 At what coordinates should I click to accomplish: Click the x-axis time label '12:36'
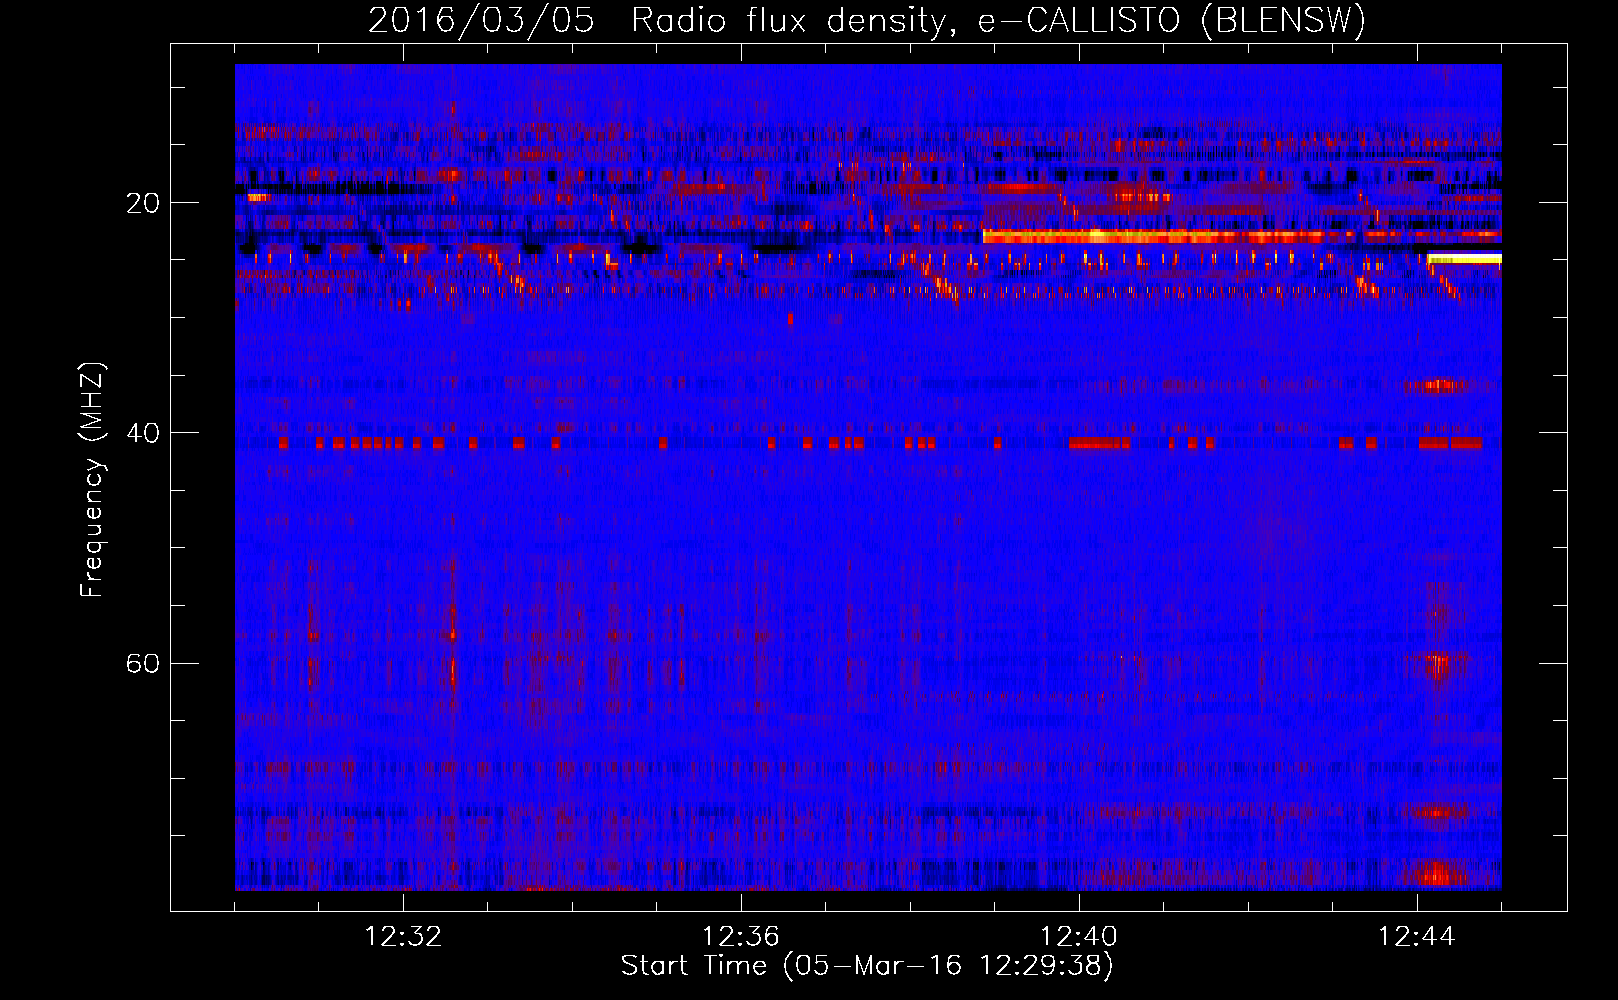click(x=741, y=936)
